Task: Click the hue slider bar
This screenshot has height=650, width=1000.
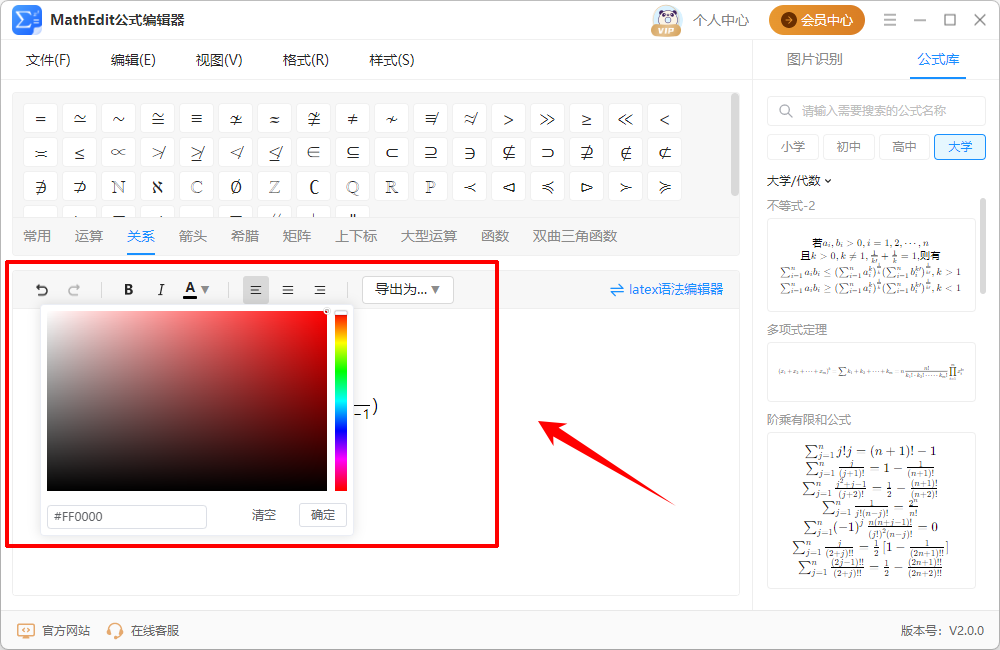Action: tap(341, 401)
